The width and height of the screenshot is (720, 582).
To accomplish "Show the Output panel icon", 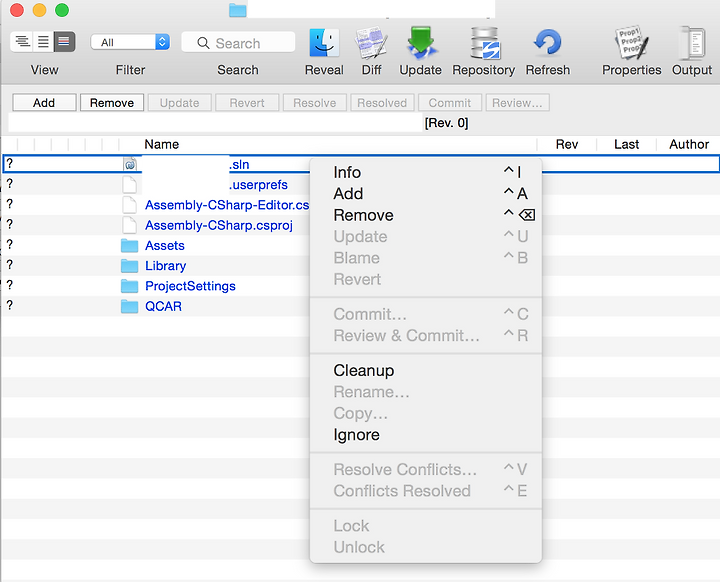I will point(692,43).
